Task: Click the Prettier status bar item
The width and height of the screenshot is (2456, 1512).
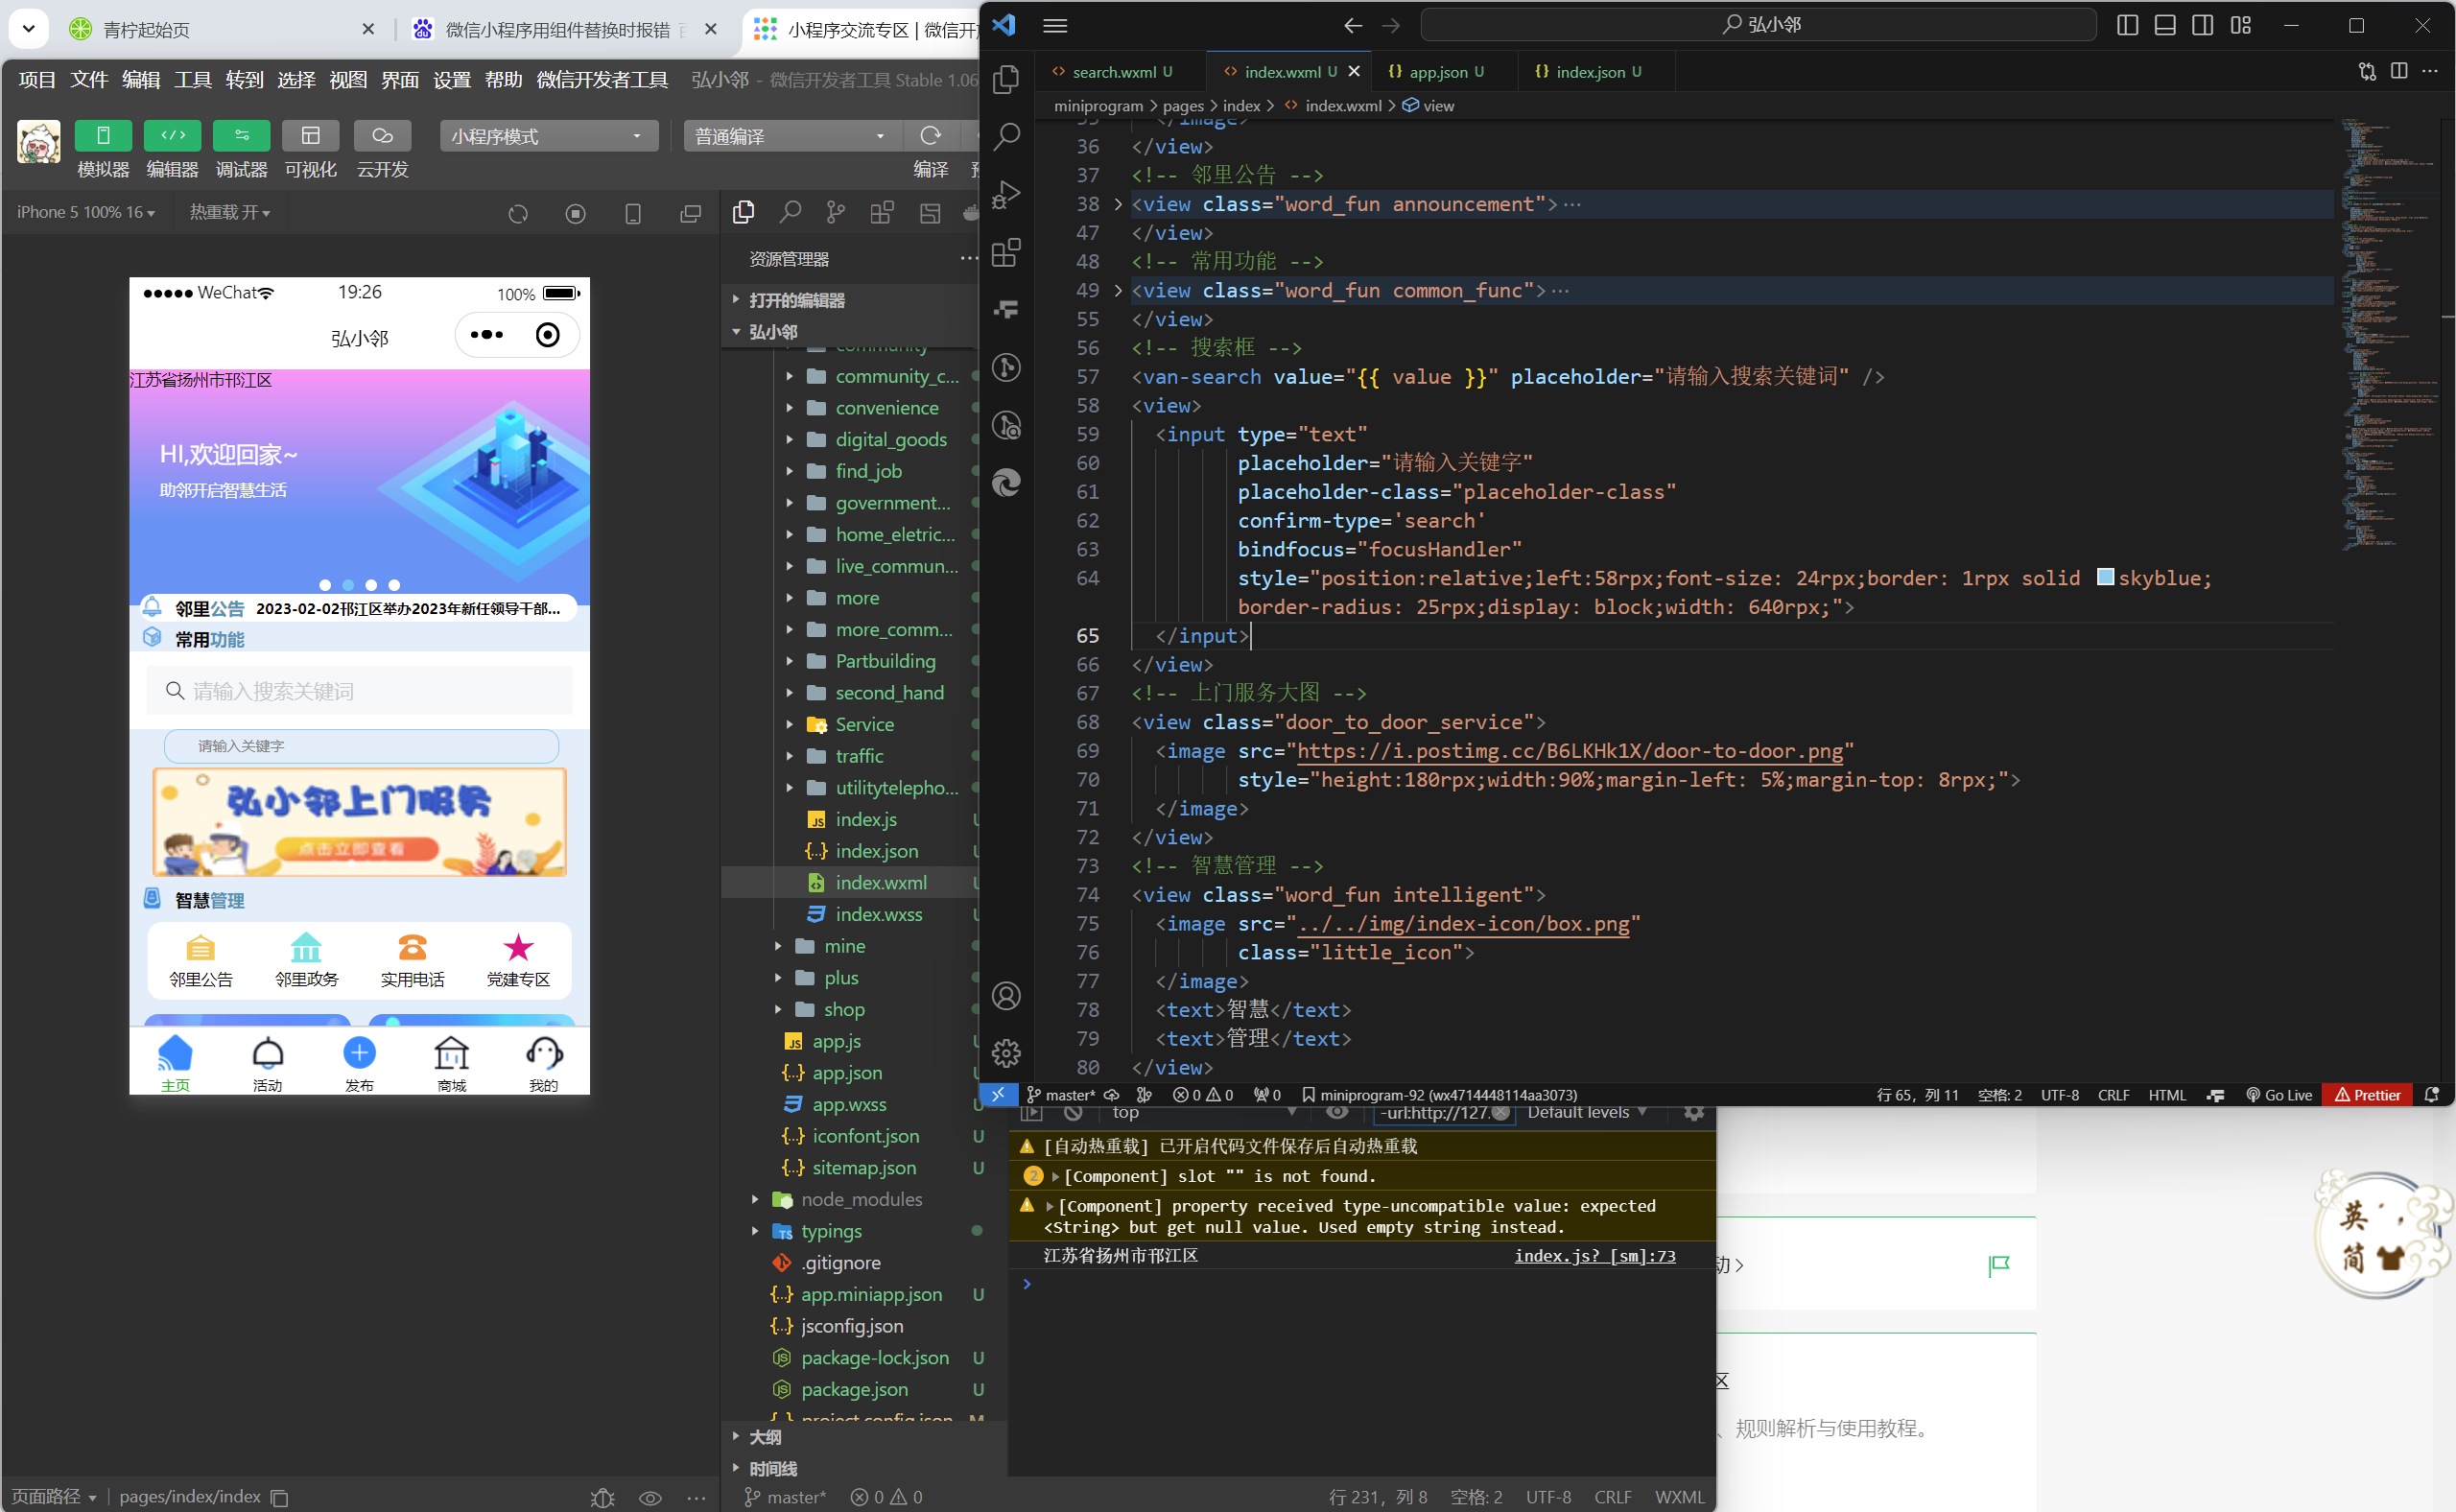Action: pyautogui.click(x=2367, y=1095)
